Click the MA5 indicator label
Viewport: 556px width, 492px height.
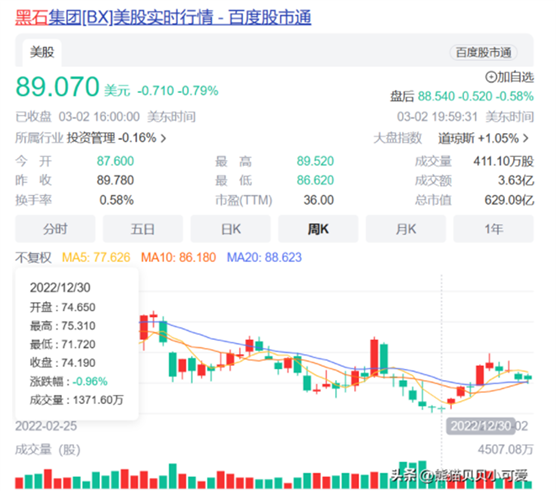click(x=96, y=257)
